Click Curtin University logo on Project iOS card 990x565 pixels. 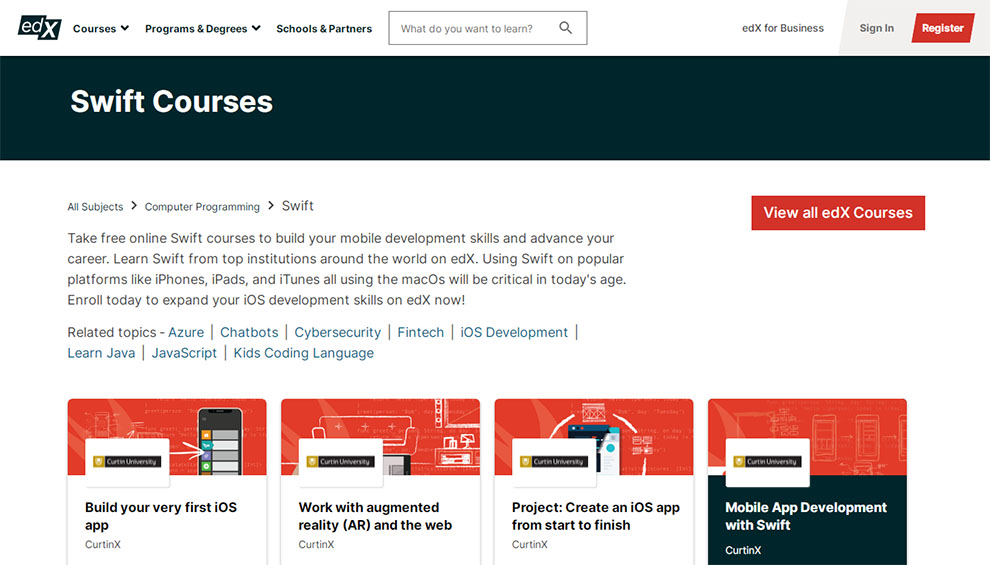pos(554,462)
